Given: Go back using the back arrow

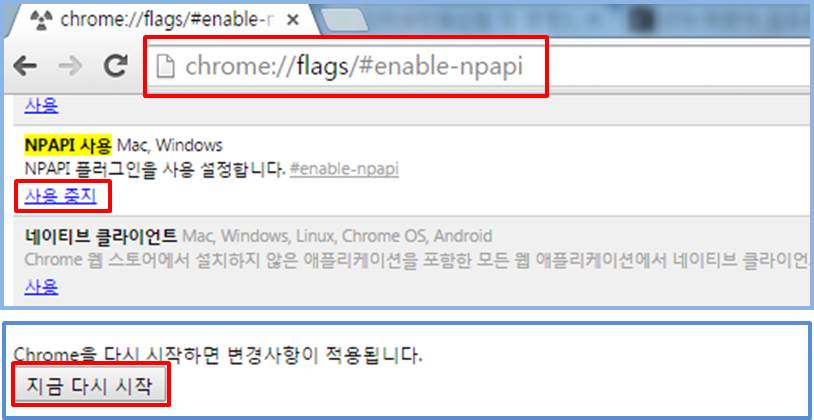Looking at the screenshot, I should pyautogui.click(x=25, y=66).
